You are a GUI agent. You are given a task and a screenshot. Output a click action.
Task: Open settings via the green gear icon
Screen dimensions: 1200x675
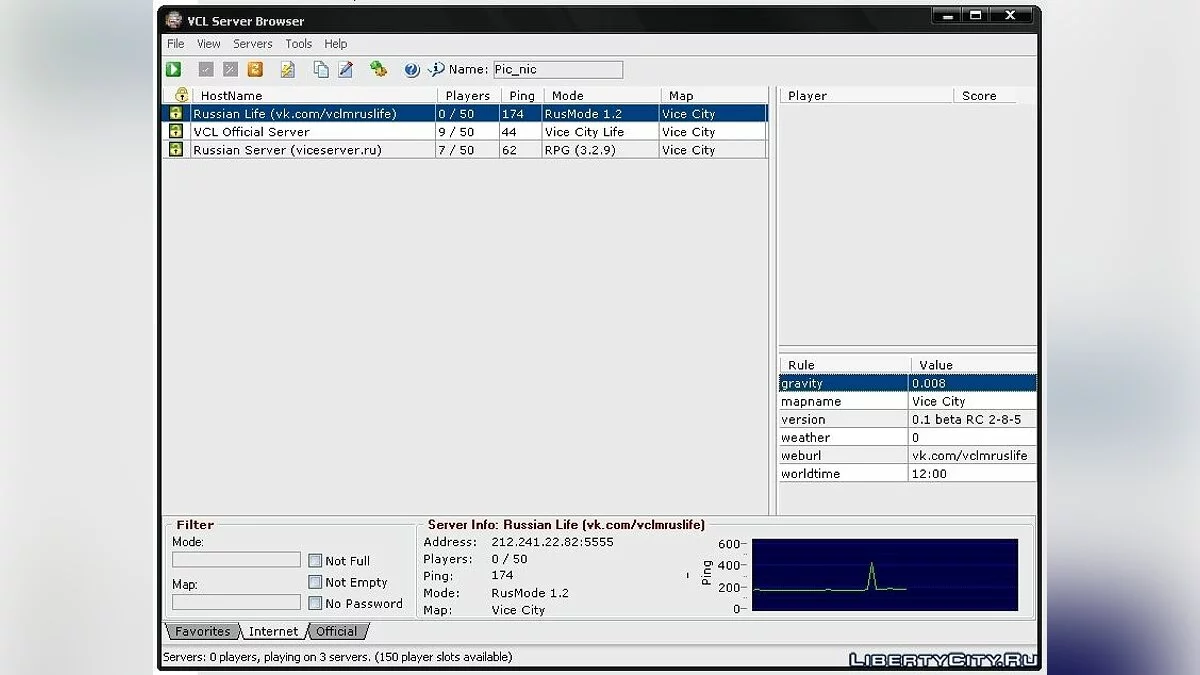[x=378, y=69]
